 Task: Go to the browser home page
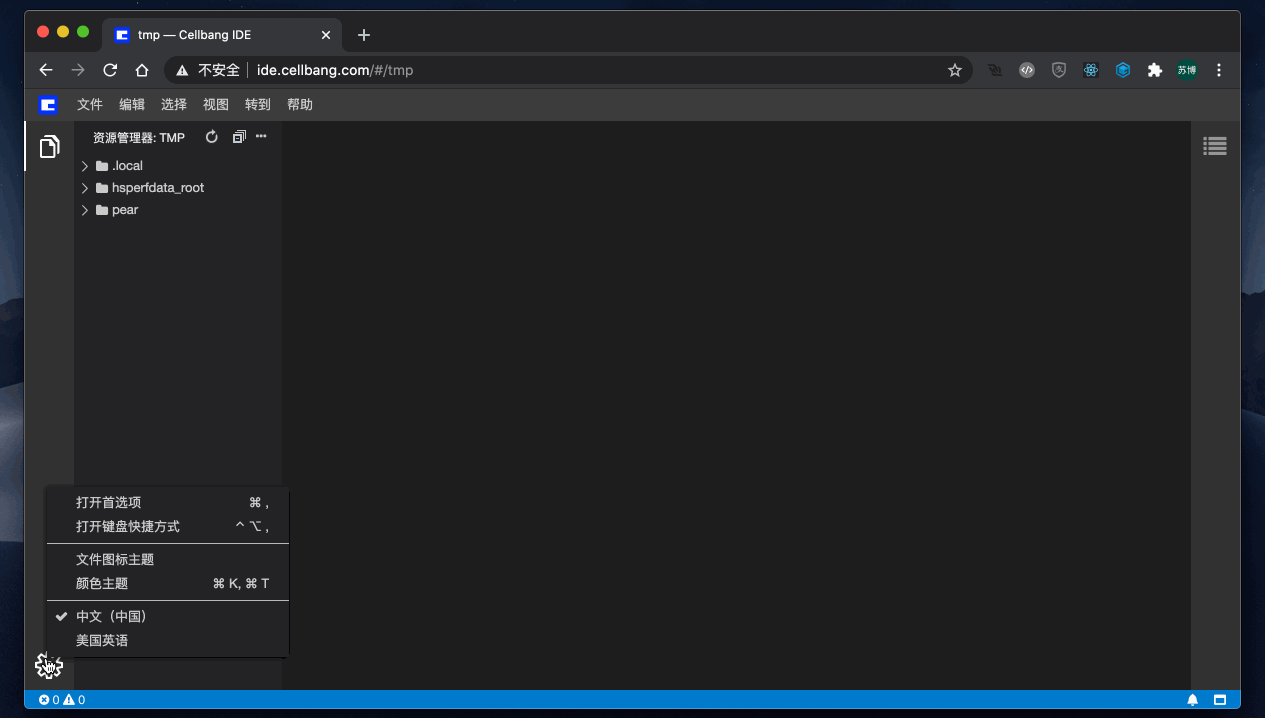point(142,70)
